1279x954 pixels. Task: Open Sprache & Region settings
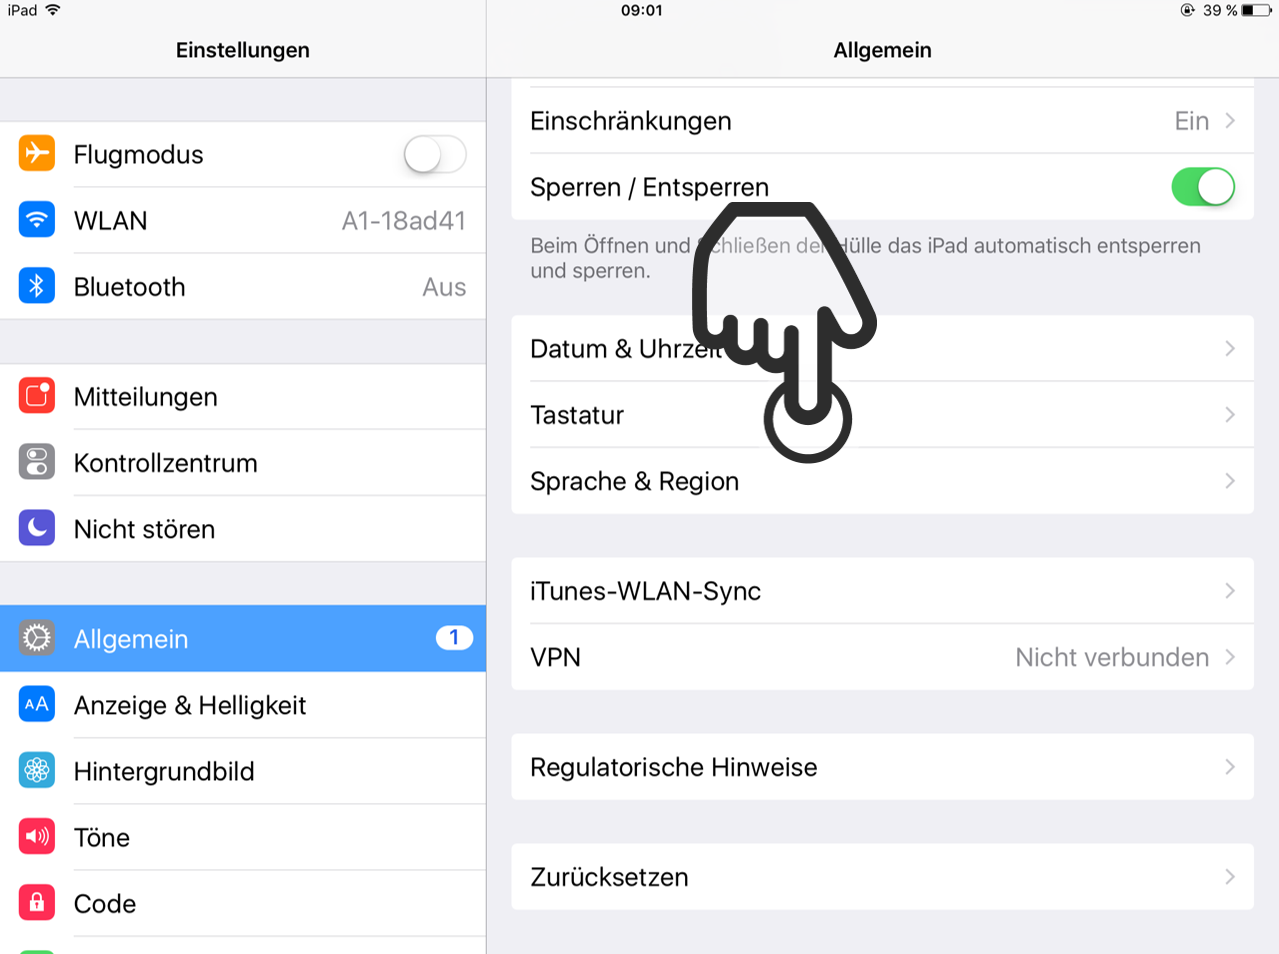click(882, 481)
